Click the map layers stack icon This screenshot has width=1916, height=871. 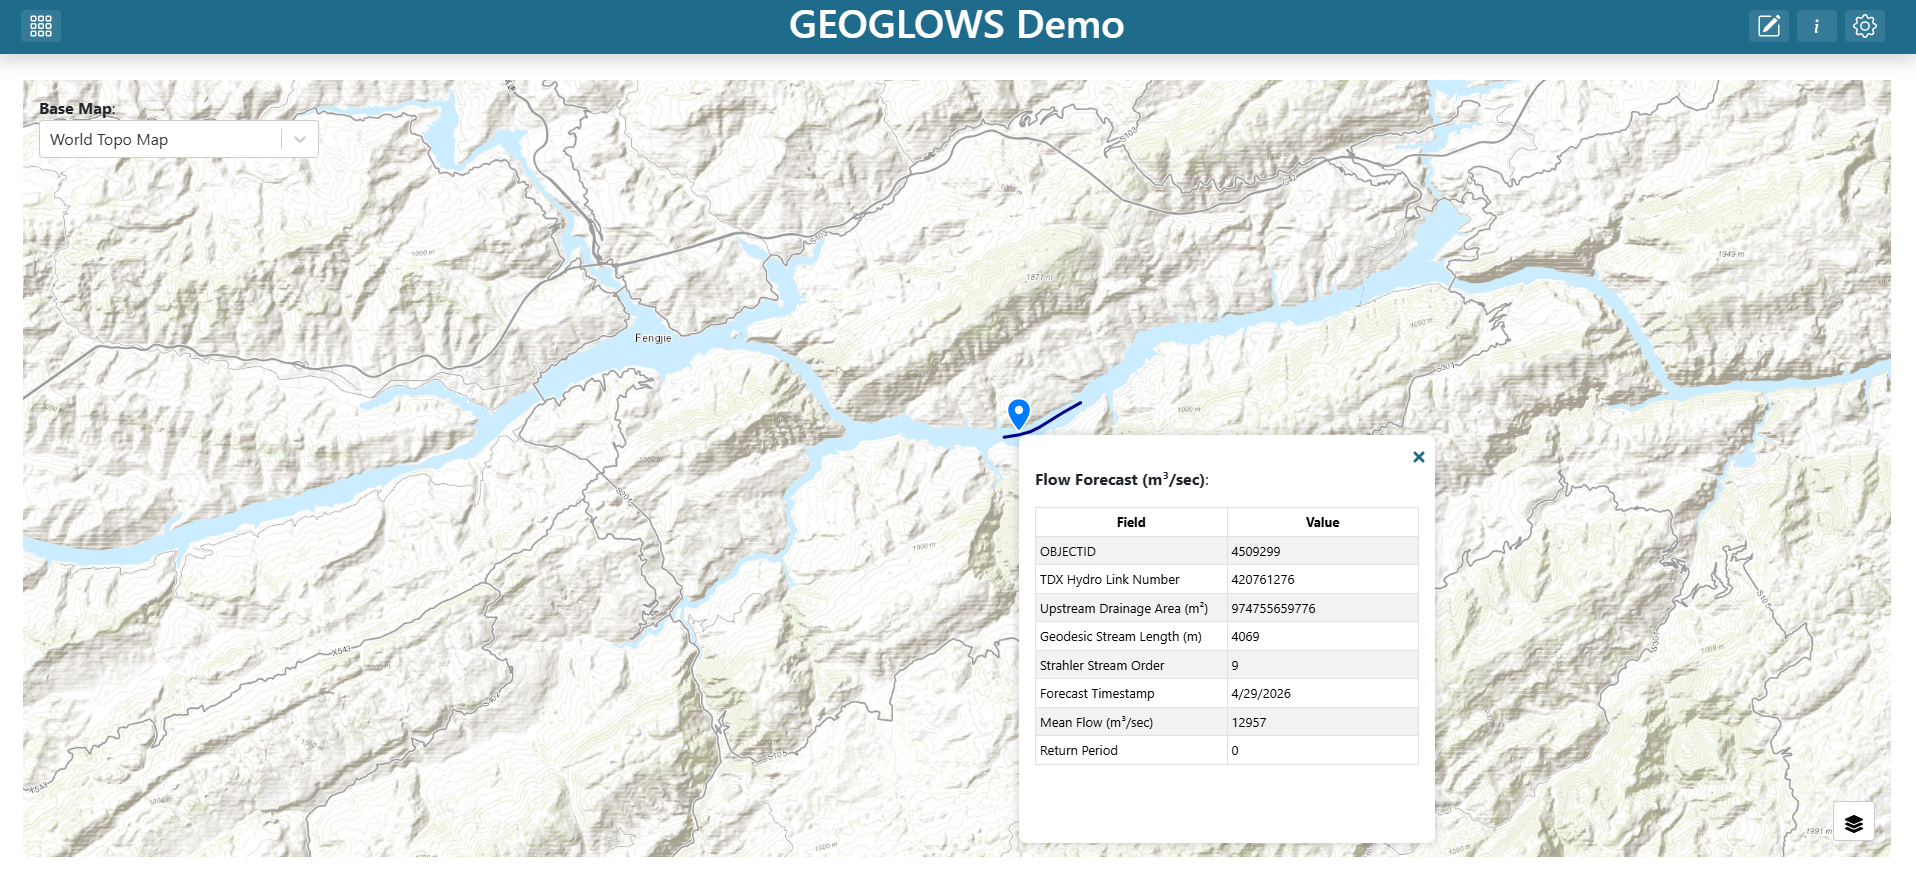(1854, 823)
